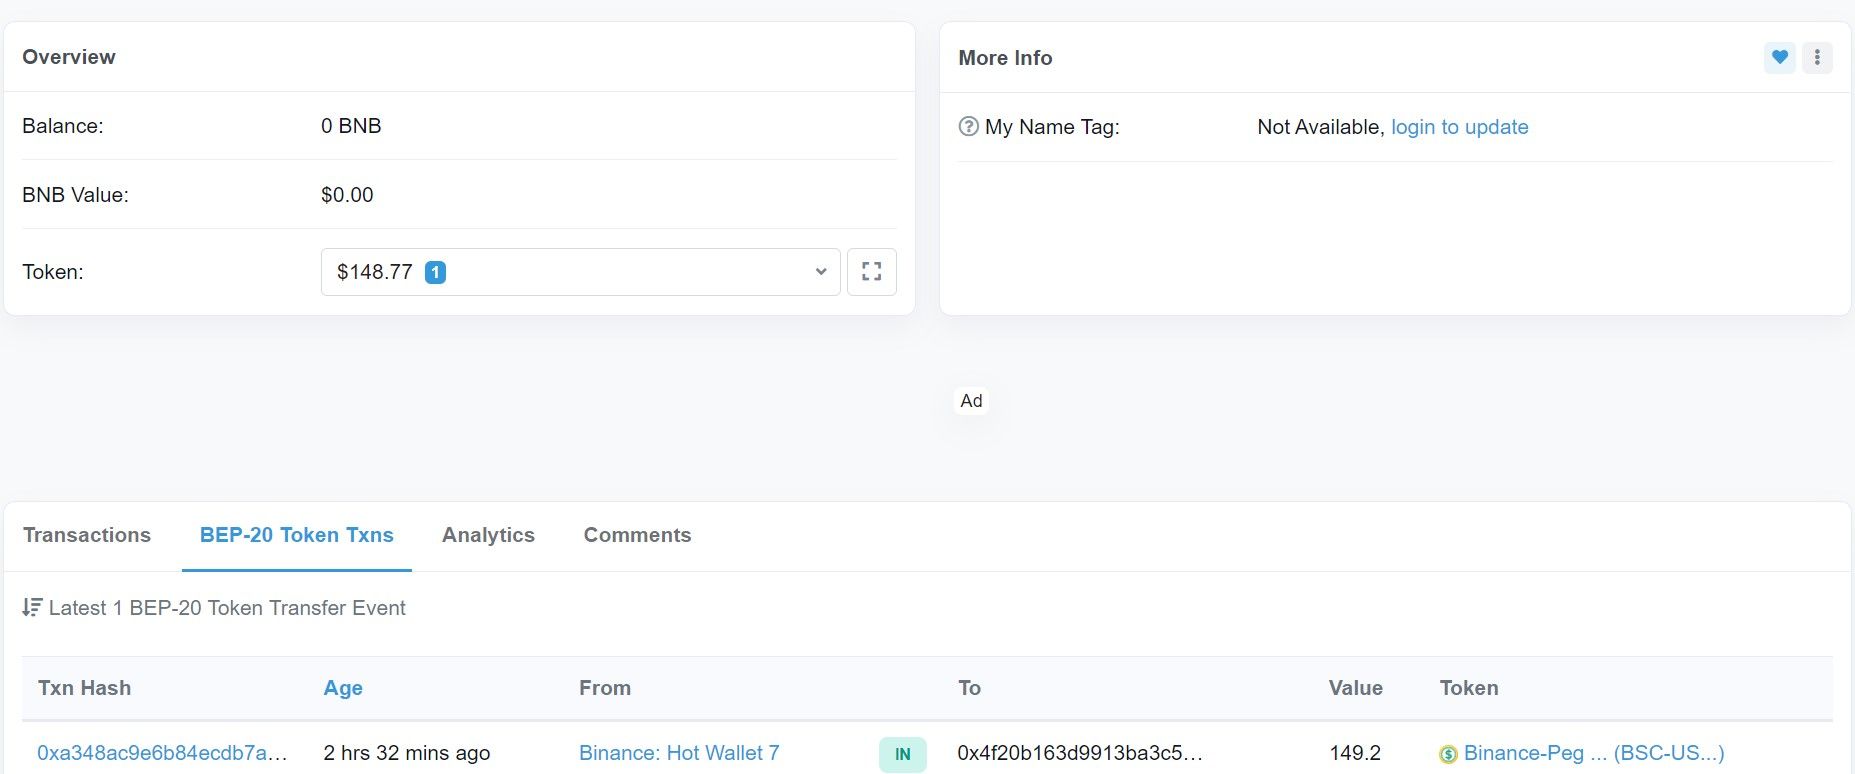Click the IN direction badge

[902, 754]
